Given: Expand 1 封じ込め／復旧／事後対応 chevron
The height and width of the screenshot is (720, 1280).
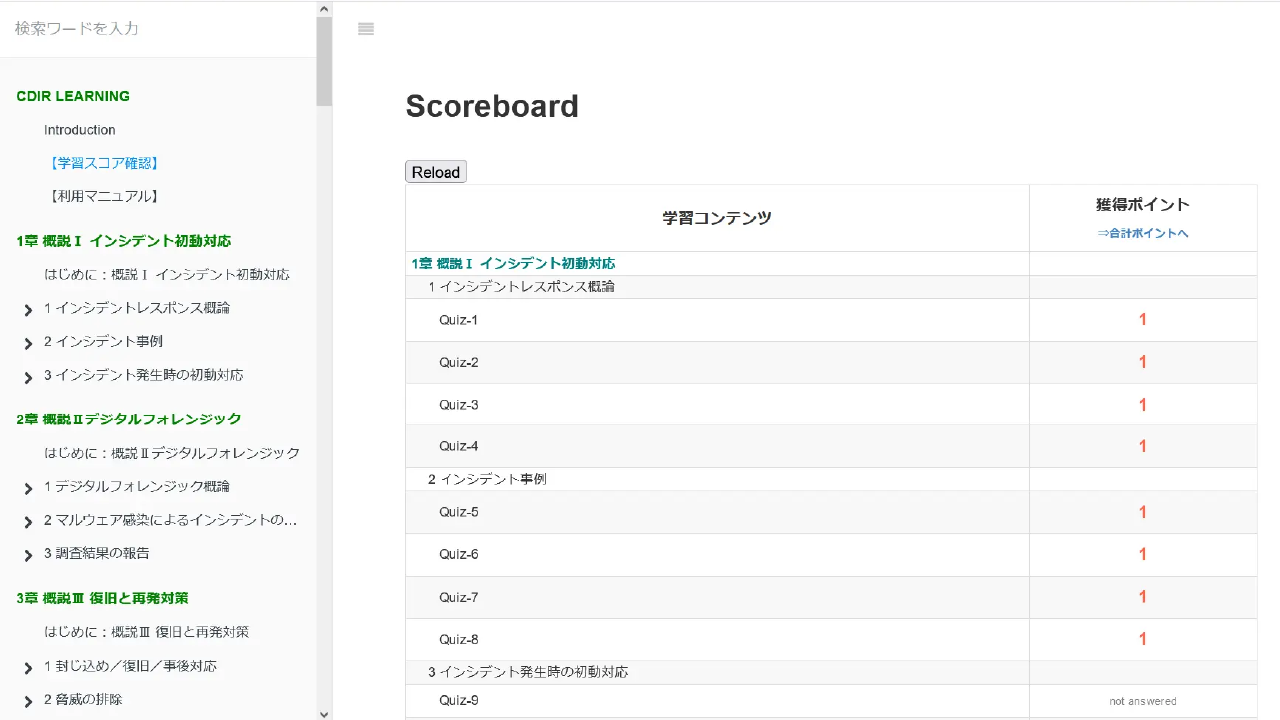Looking at the screenshot, I should click(28, 668).
